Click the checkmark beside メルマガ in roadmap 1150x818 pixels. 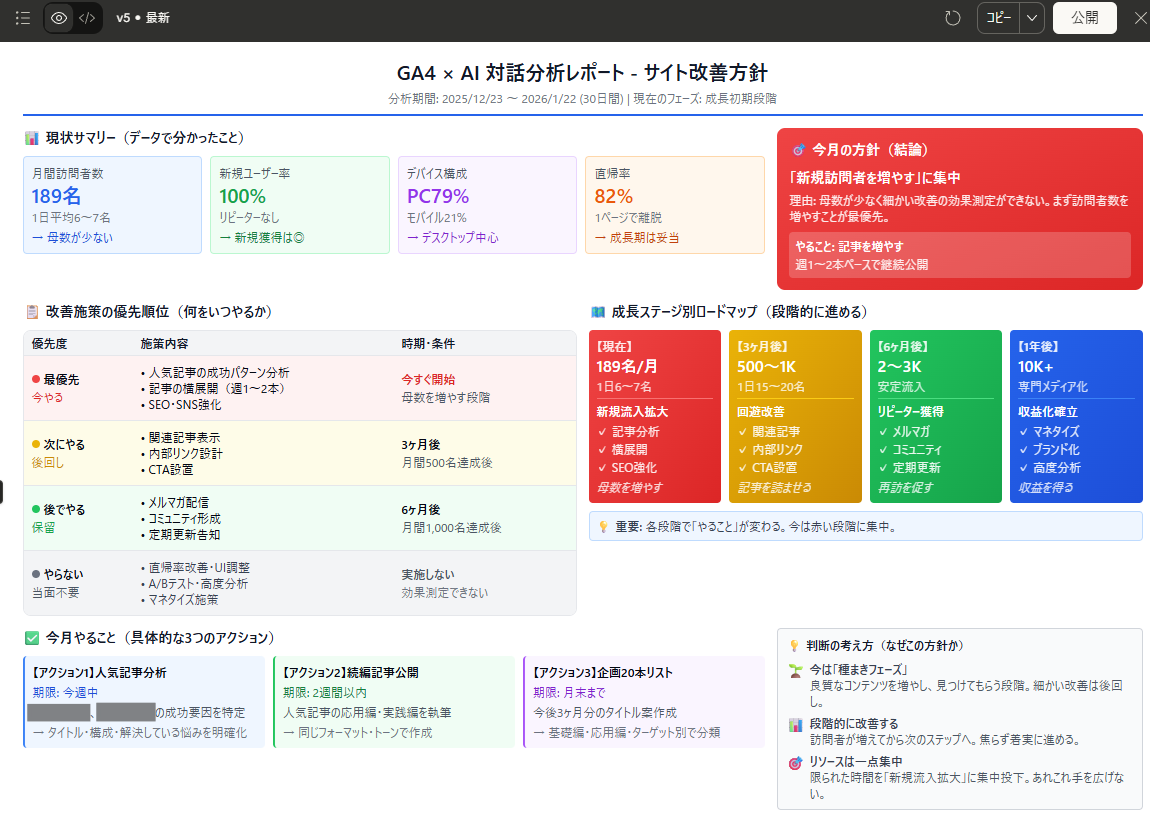883,432
